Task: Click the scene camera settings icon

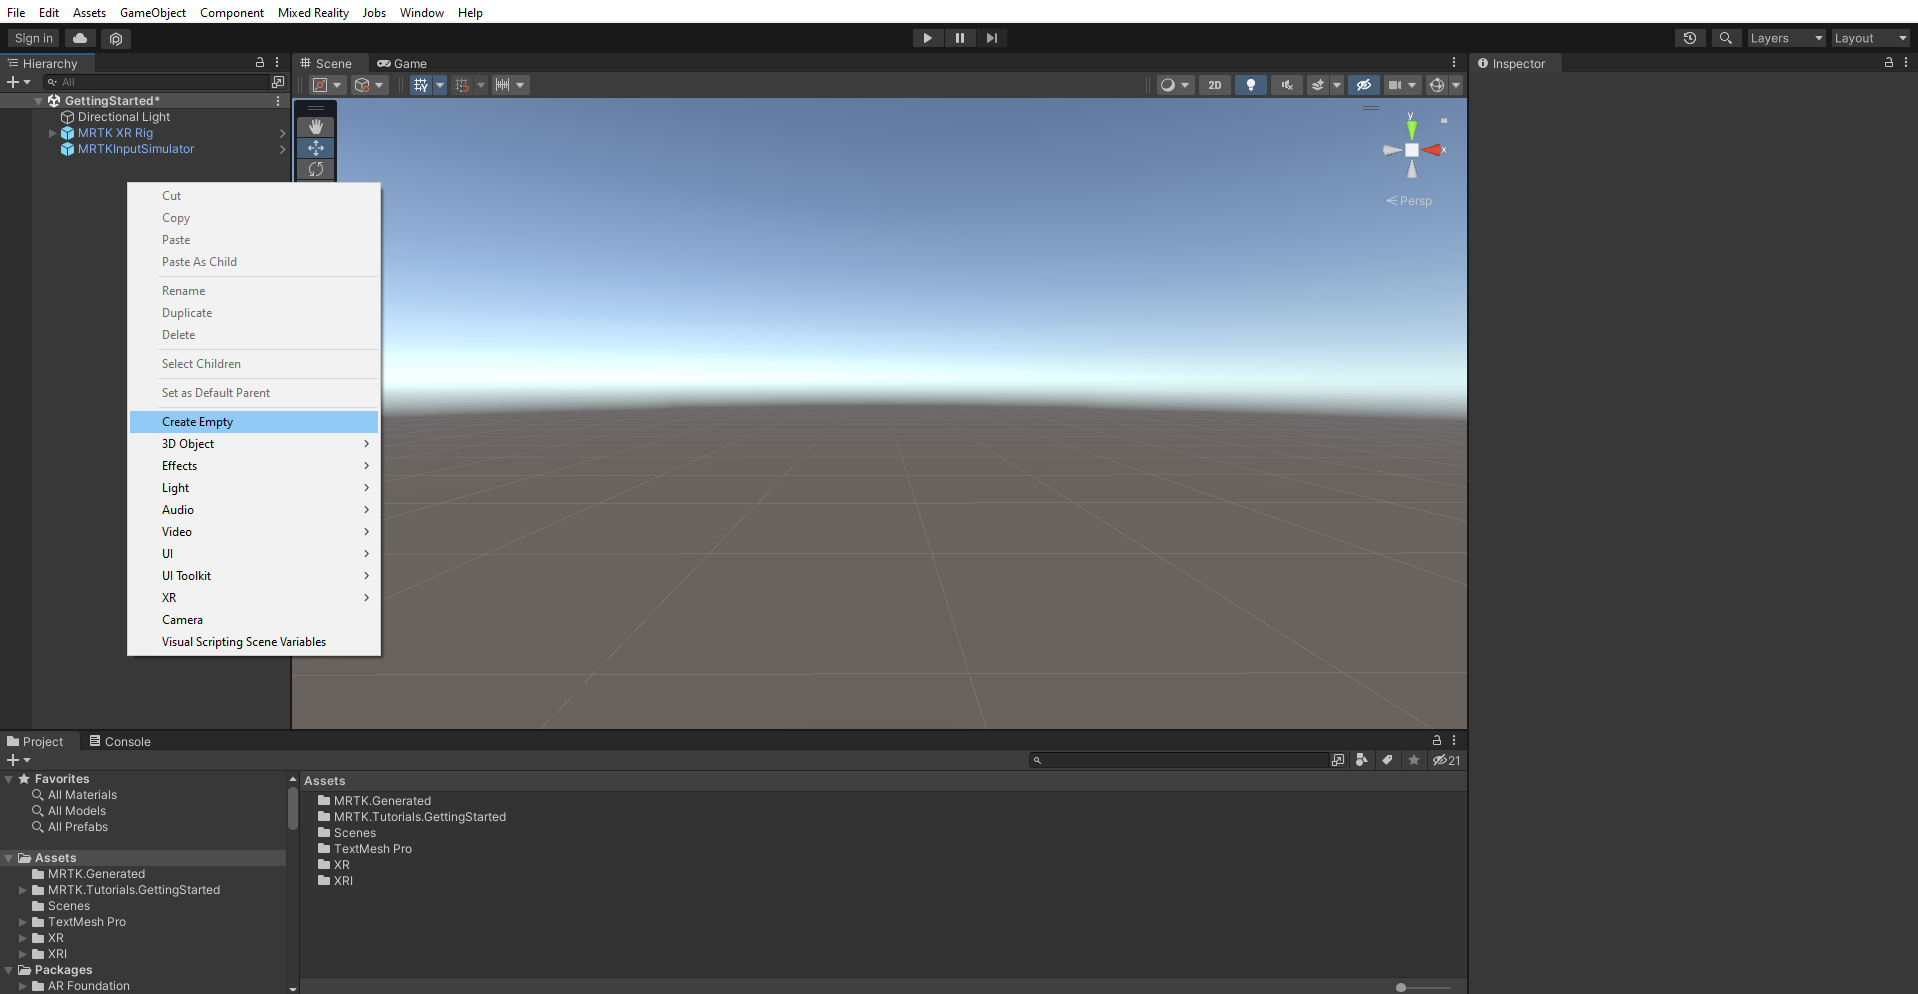Action: [x=1395, y=85]
